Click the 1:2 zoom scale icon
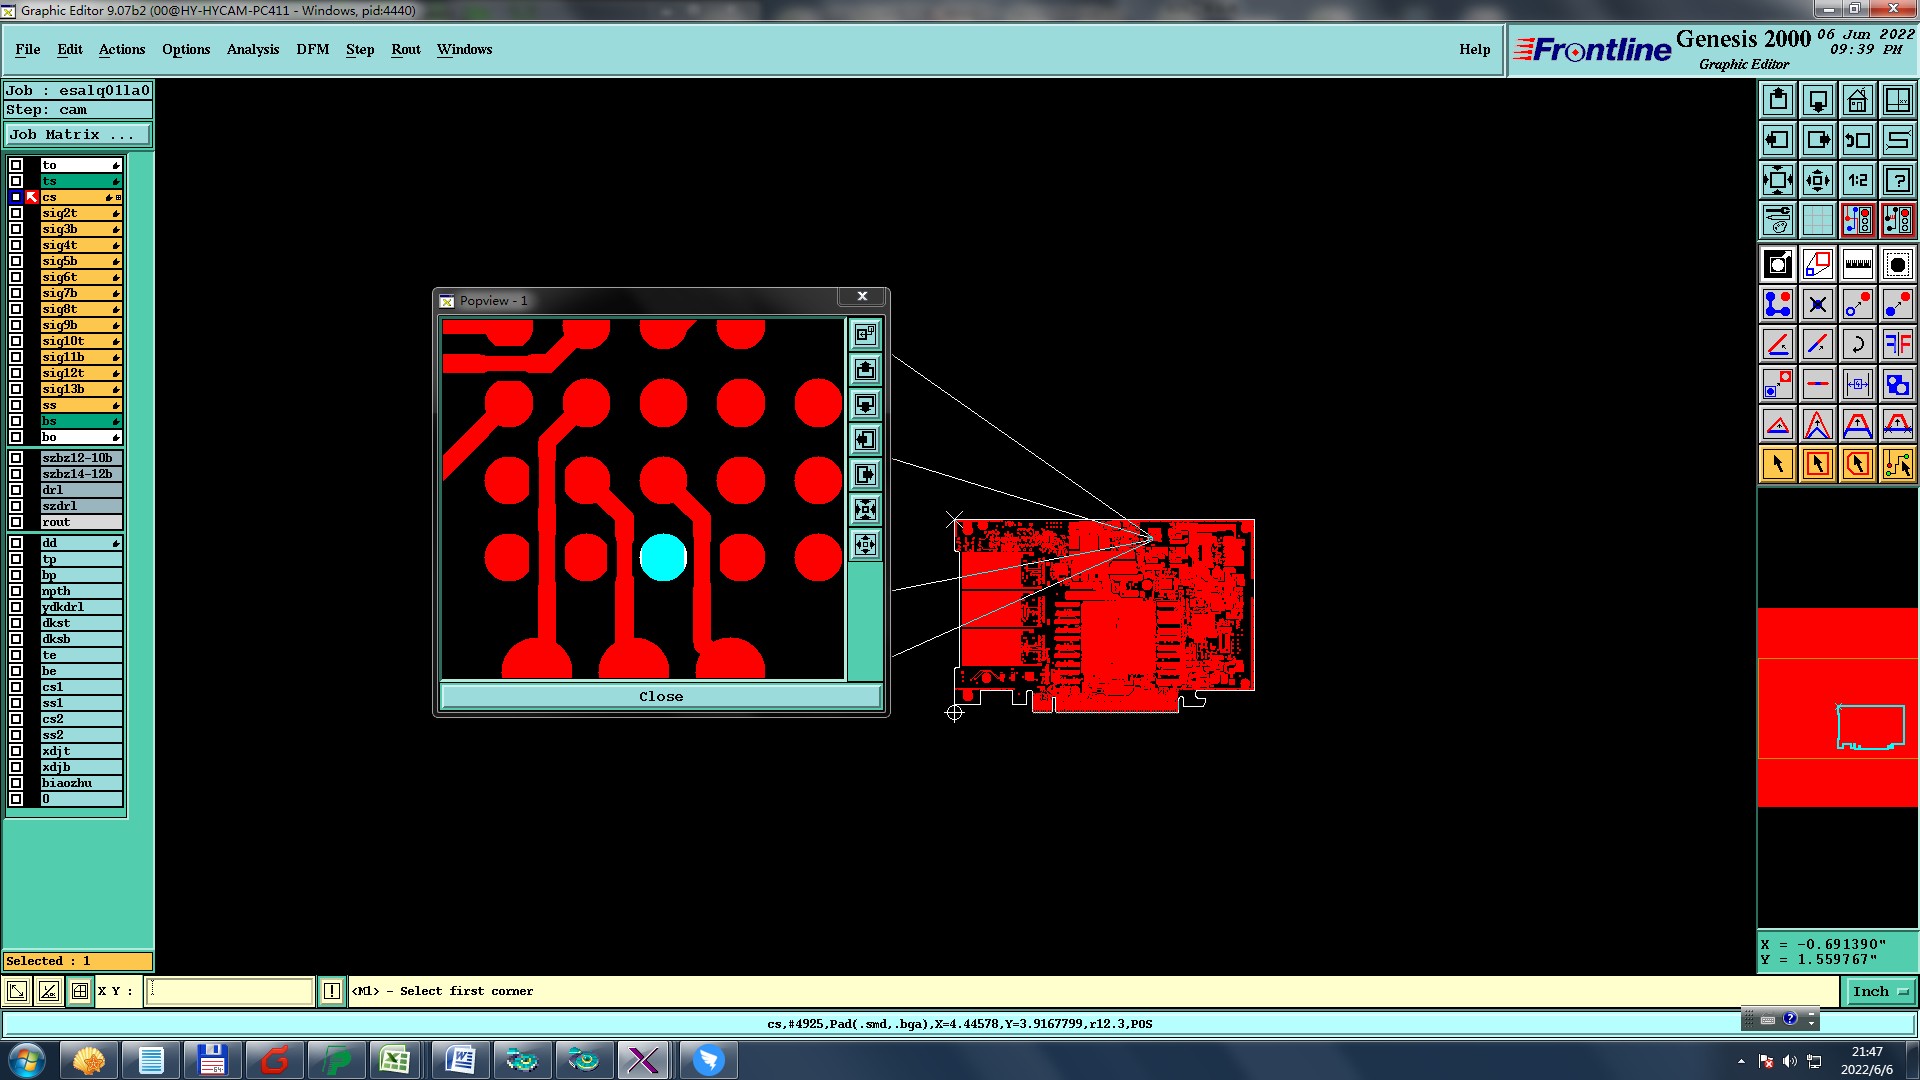The image size is (1920, 1080). coord(1857,180)
